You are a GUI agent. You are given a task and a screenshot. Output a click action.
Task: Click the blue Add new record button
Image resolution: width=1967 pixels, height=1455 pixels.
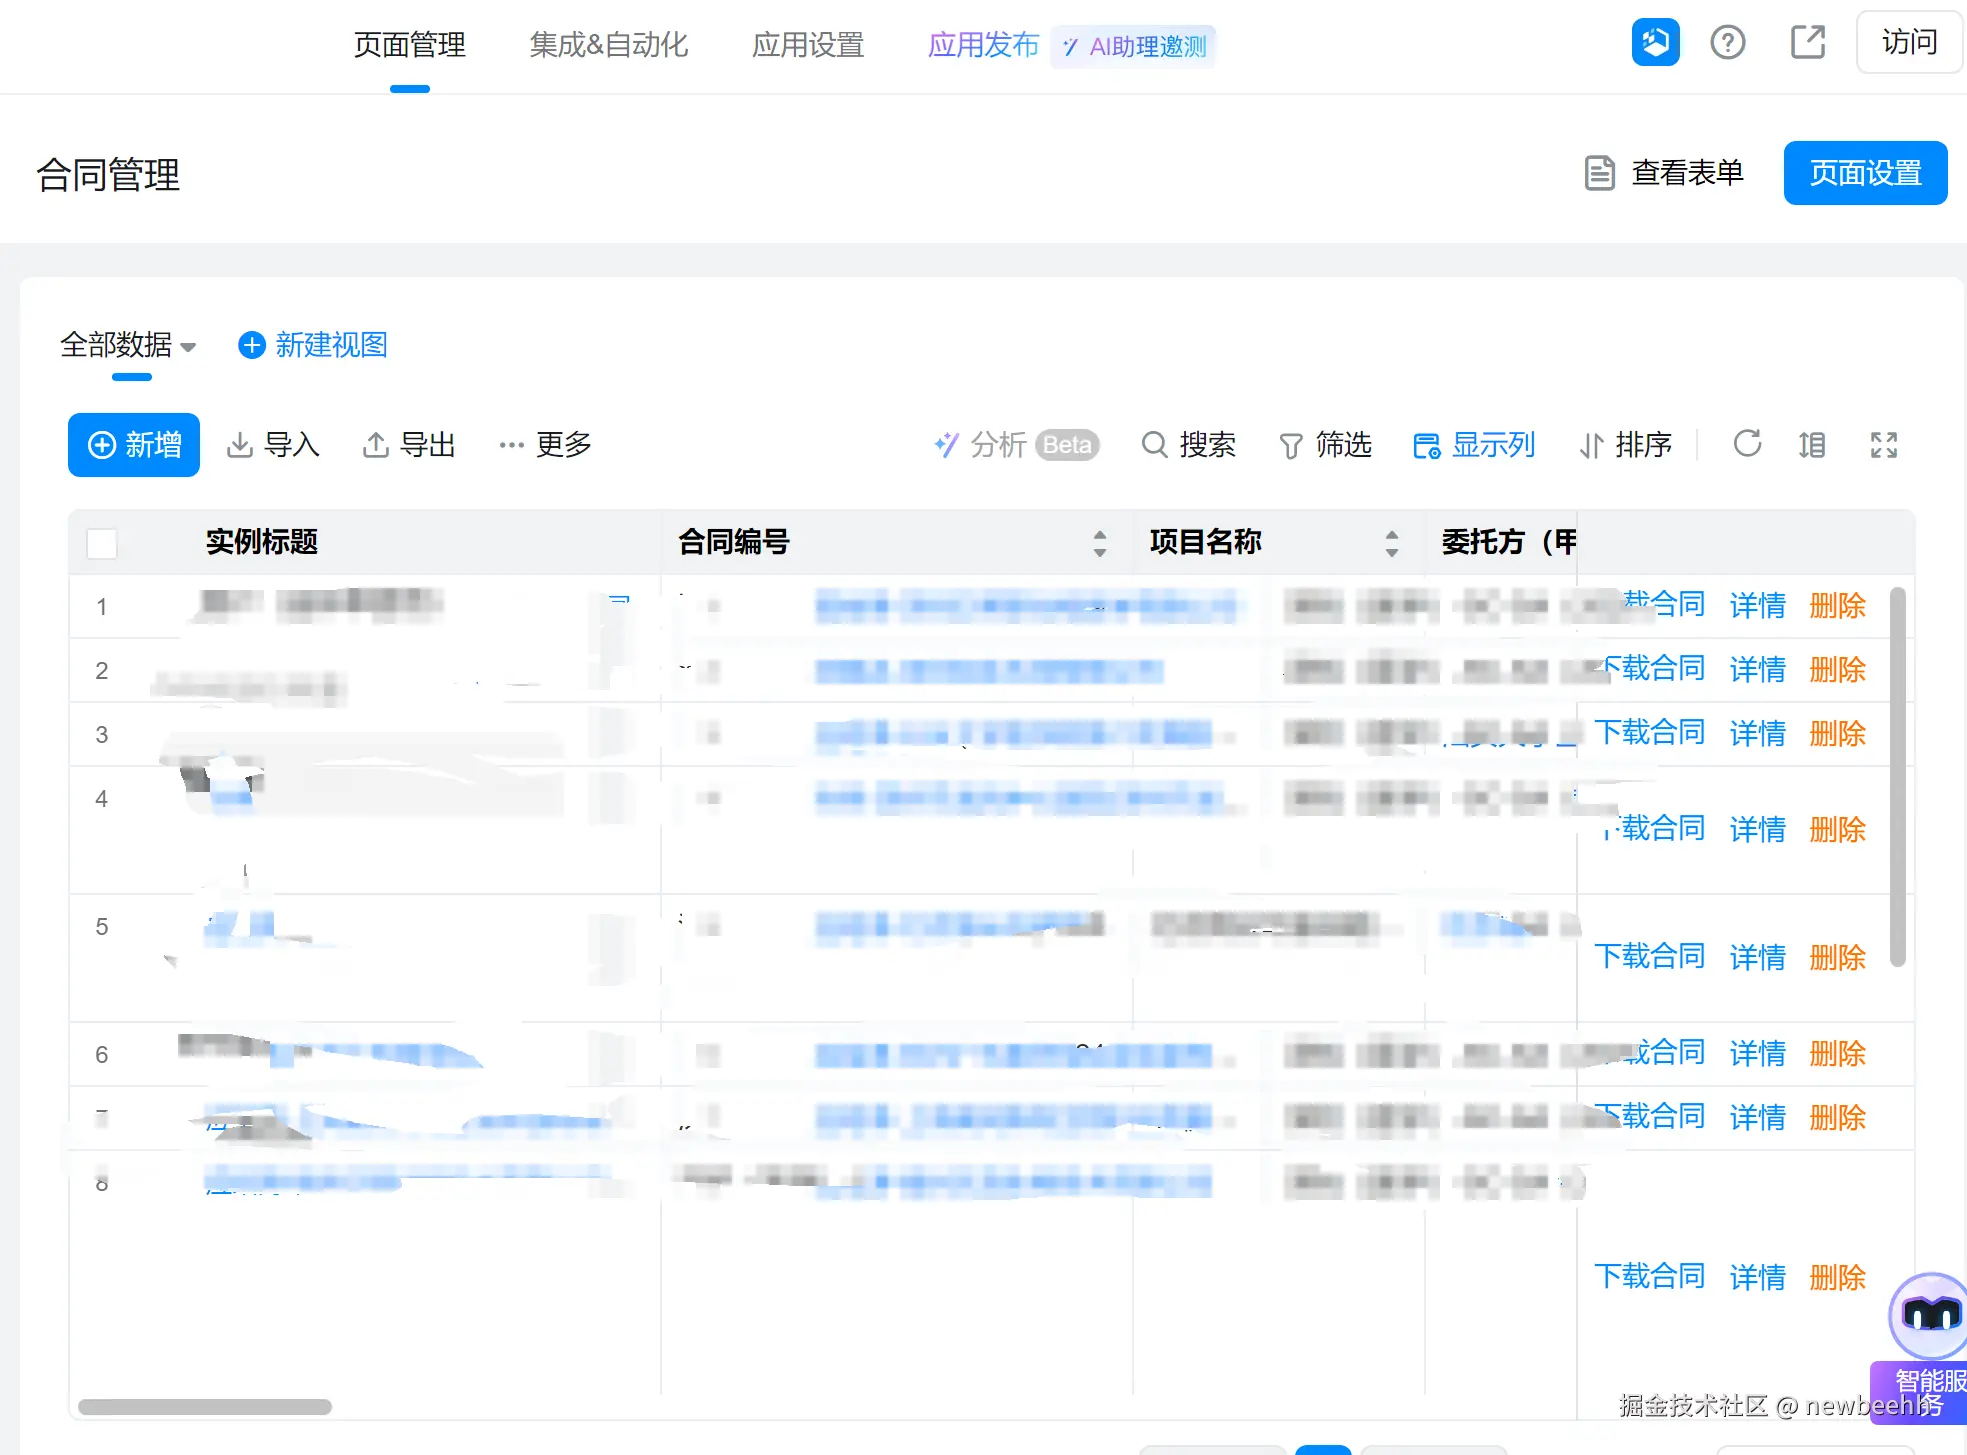click(134, 444)
